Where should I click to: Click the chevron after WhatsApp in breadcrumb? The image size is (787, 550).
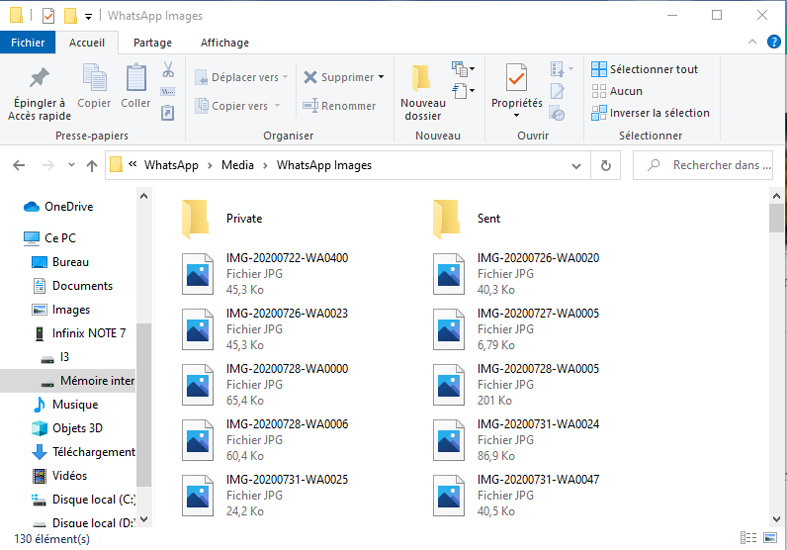pos(210,166)
